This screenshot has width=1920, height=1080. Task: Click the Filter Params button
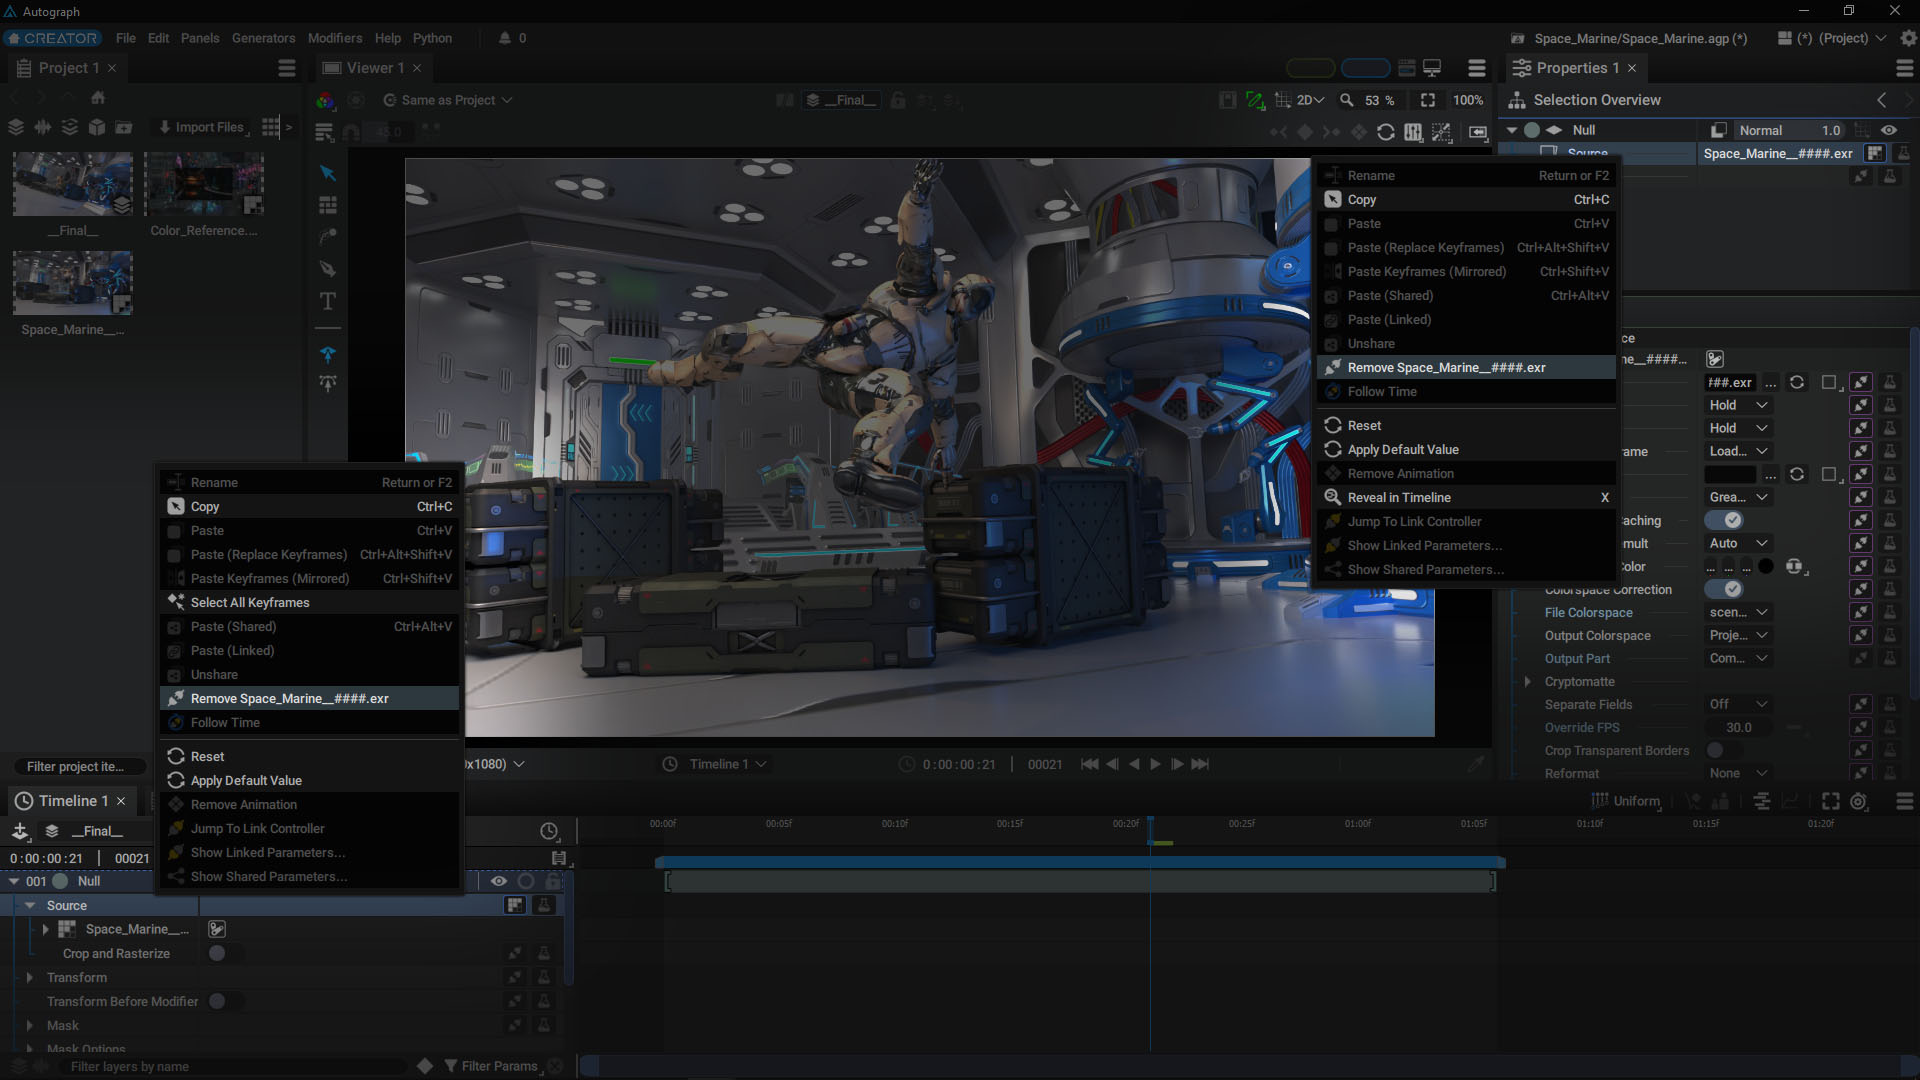[491, 1066]
